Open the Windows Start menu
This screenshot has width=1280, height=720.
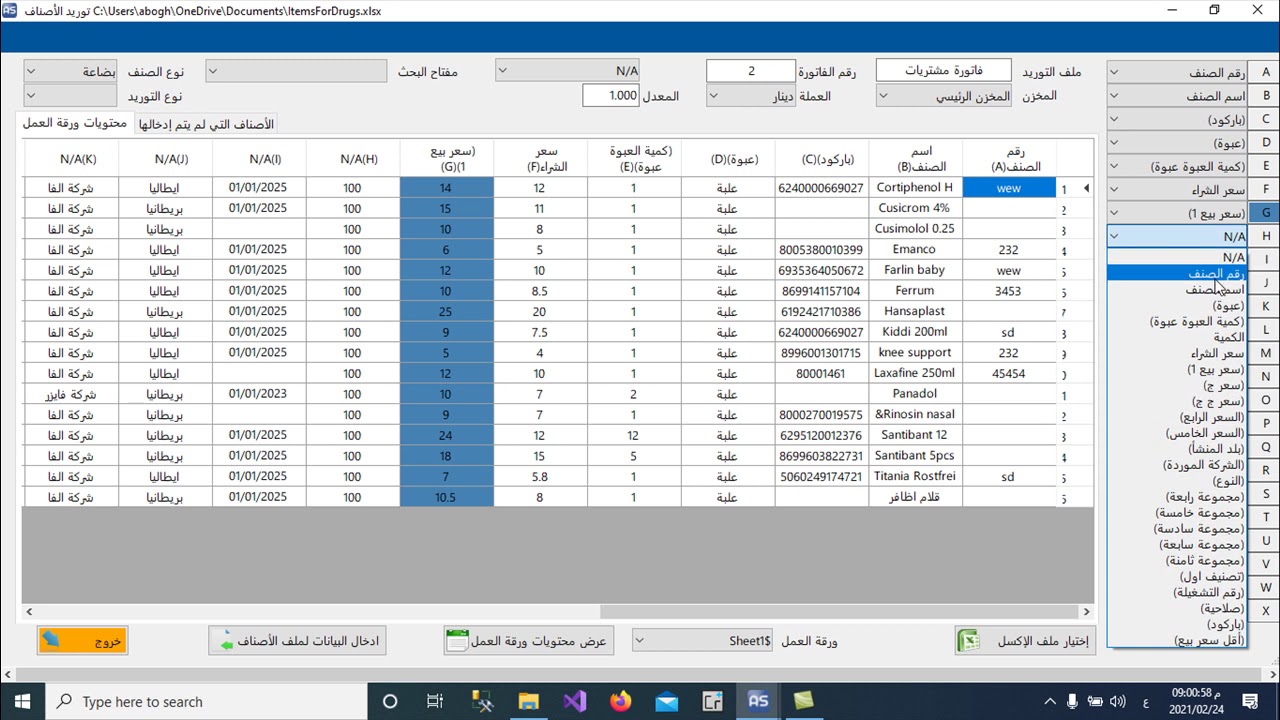[x=23, y=701]
